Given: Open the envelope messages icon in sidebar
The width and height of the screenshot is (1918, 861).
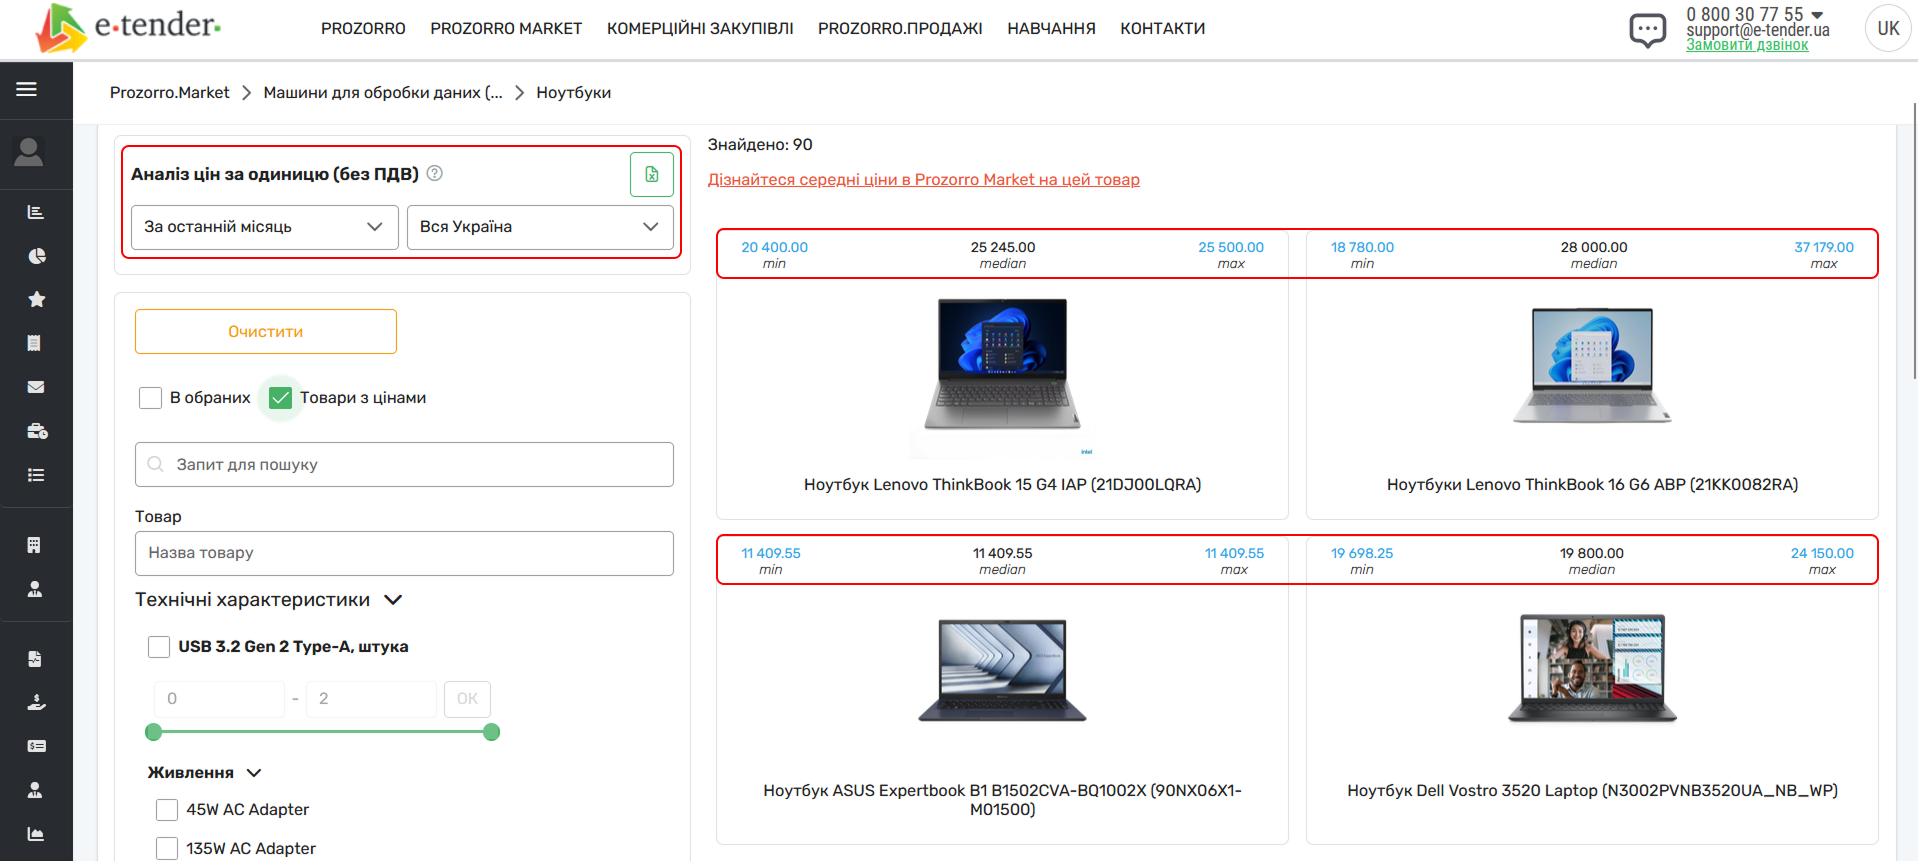Looking at the screenshot, I should coord(36,387).
